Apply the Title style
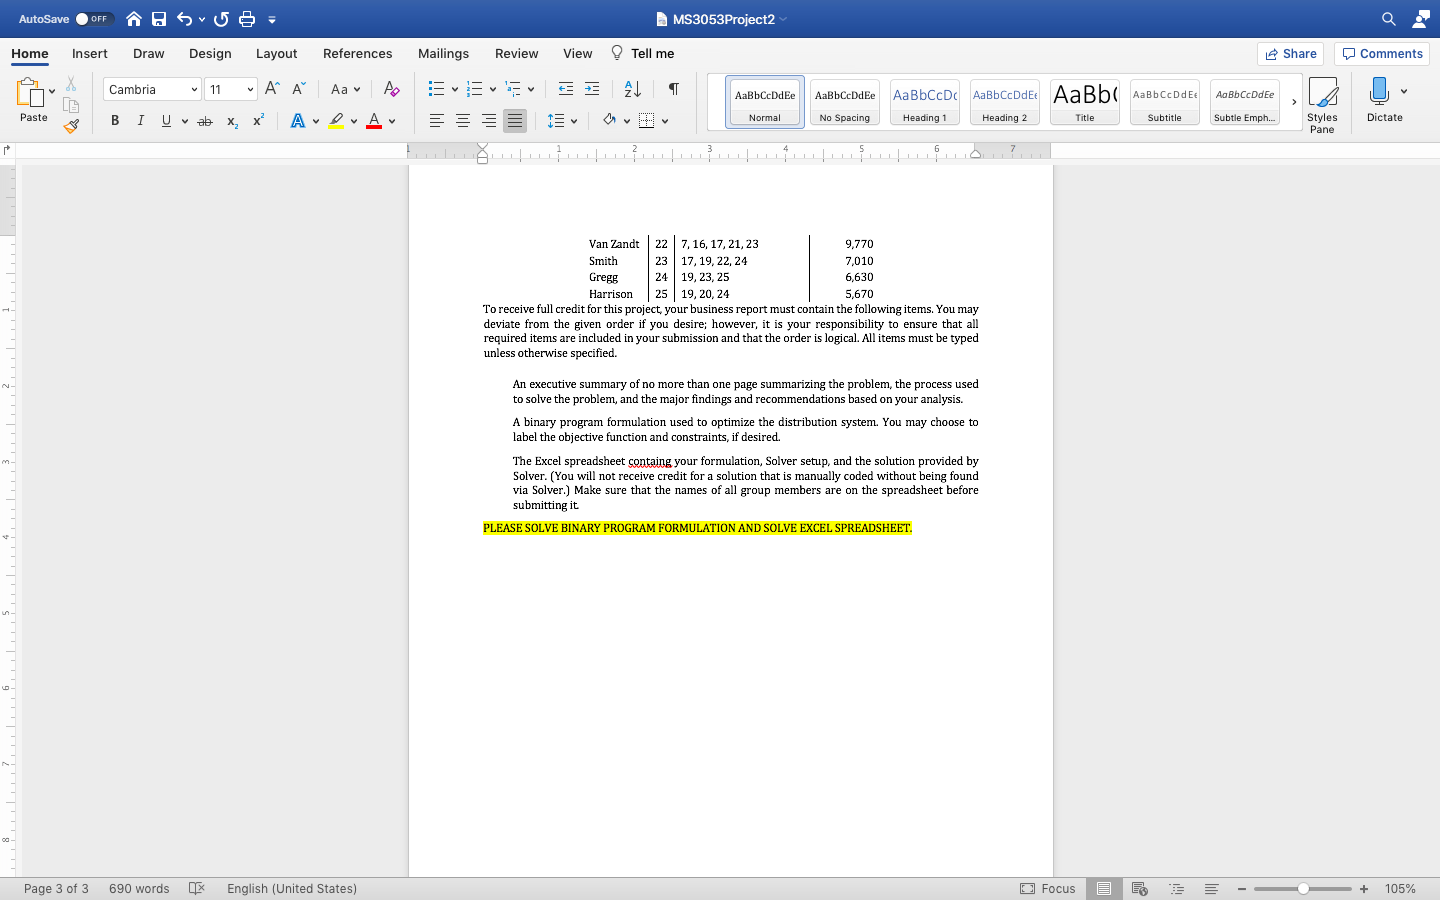1440x900 pixels. pyautogui.click(x=1085, y=102)
